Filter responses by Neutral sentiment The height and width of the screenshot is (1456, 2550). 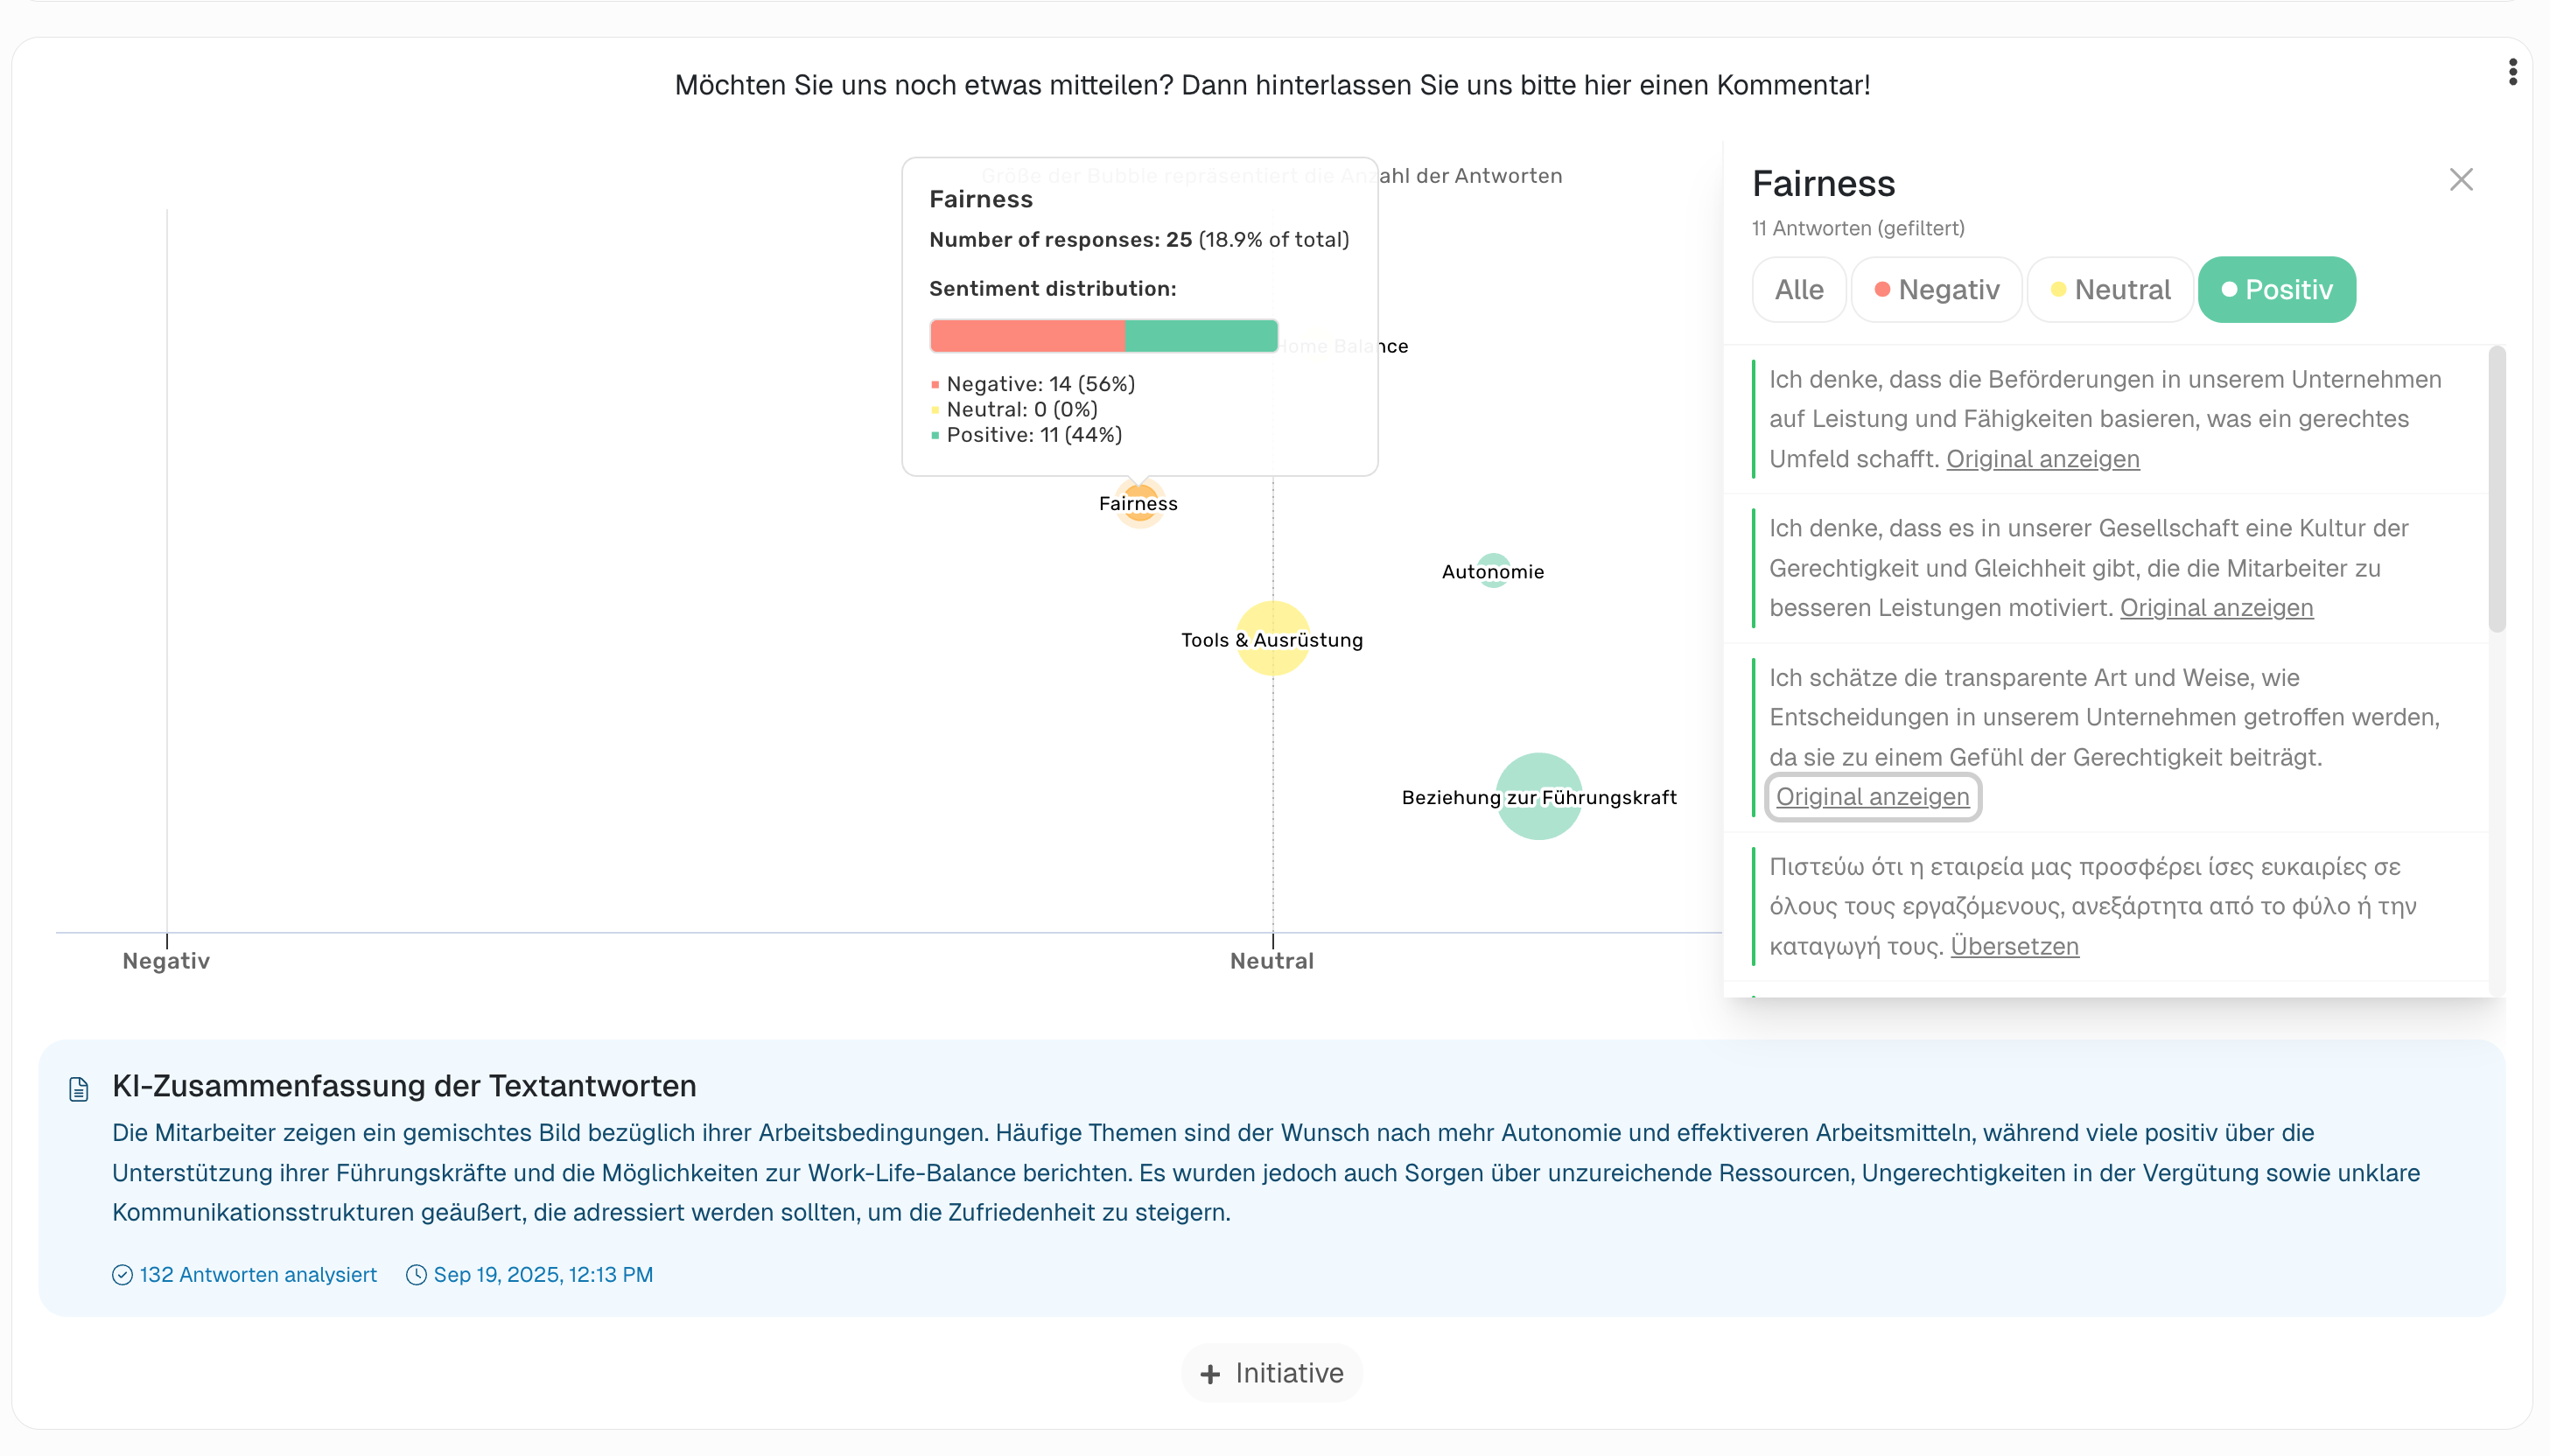2110,290
